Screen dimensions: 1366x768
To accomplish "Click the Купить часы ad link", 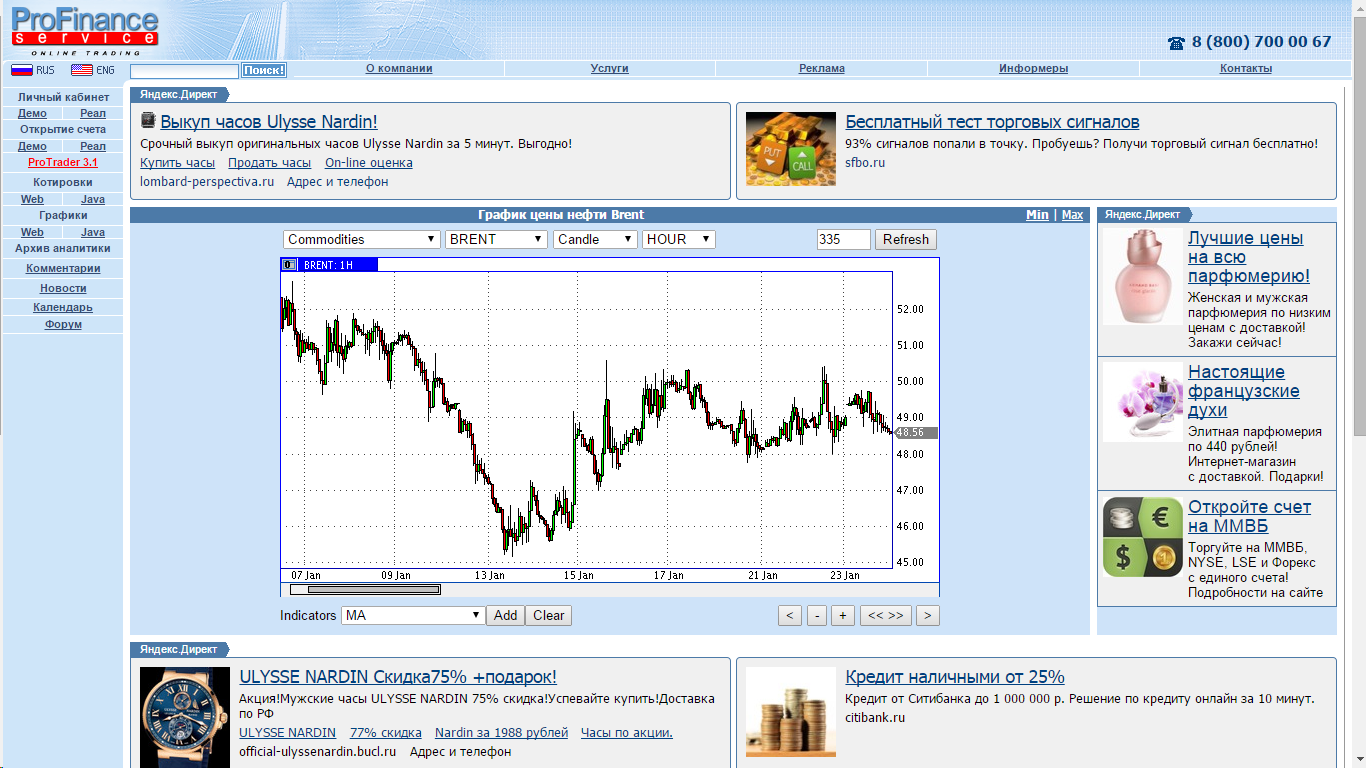I will click(177, 163).
